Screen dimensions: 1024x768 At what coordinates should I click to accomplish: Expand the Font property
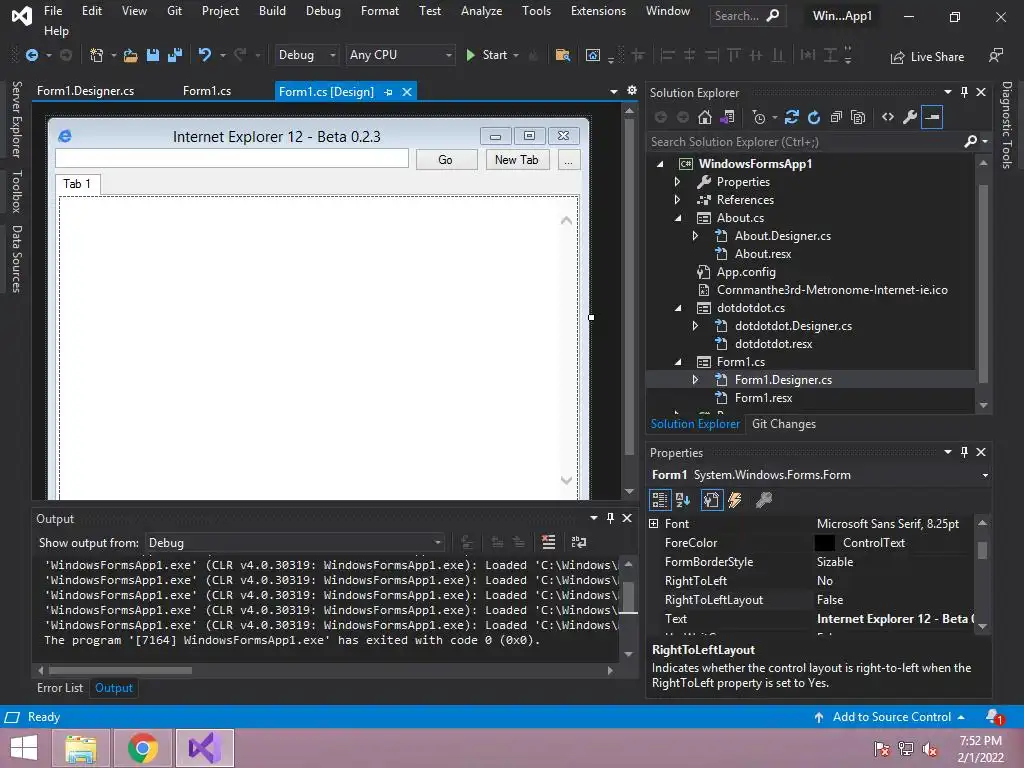tap(654, 524)
